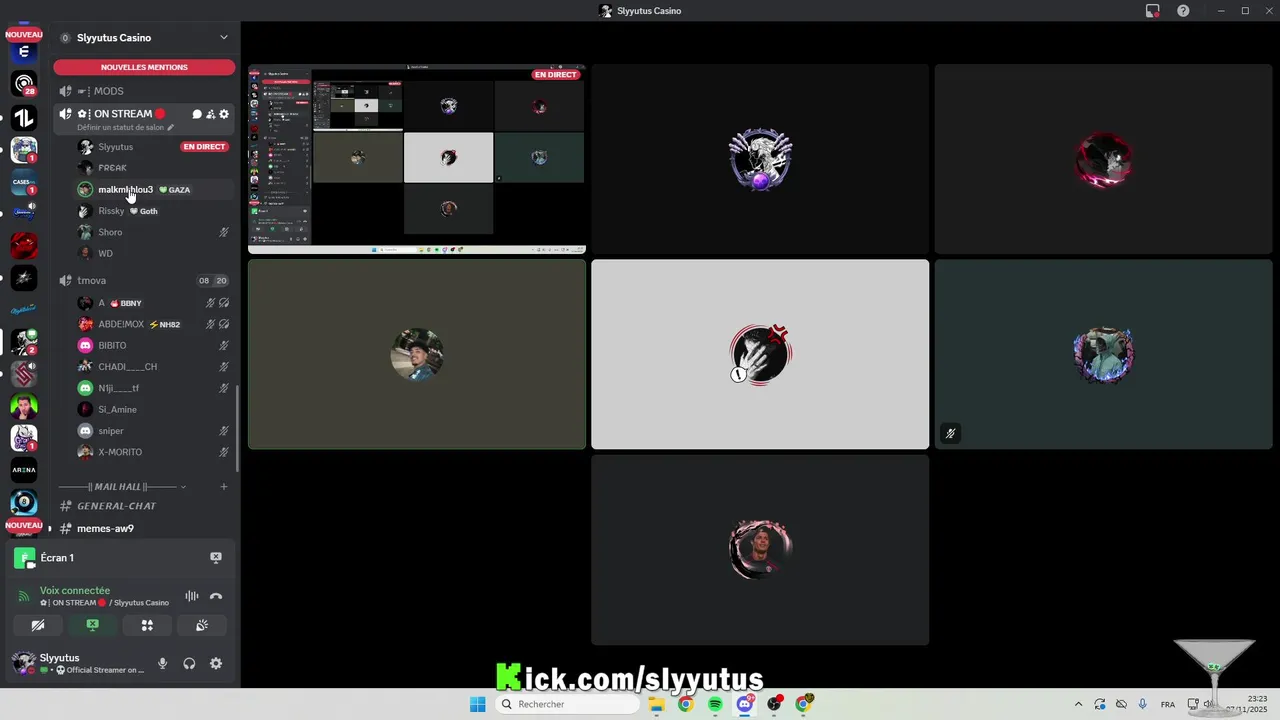The width and height of the screenshot is (1280, 720).
Task: Open the Windows Start menu
Action: coord(478,704)
